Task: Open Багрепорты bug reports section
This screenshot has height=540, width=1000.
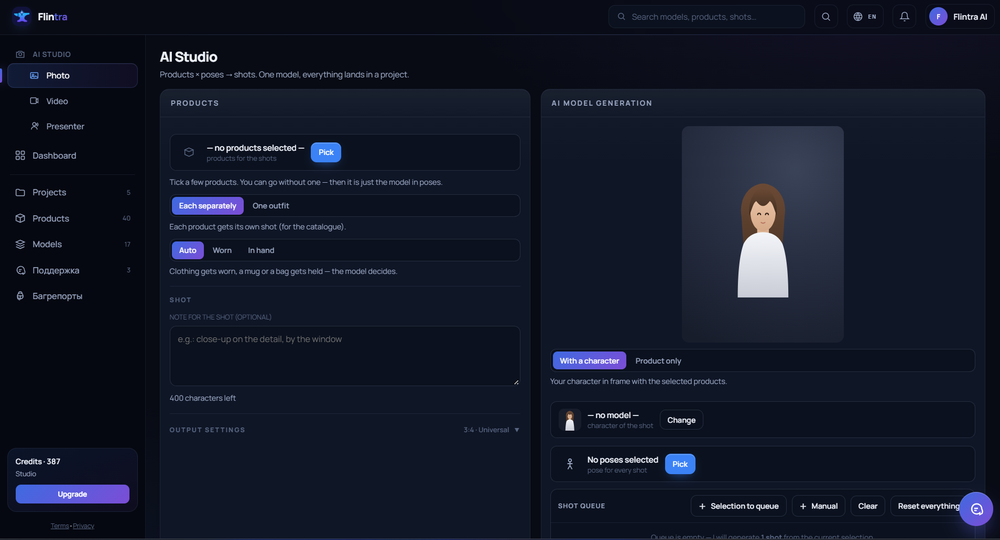Action: pyautogui.click(x=73, y=296)
